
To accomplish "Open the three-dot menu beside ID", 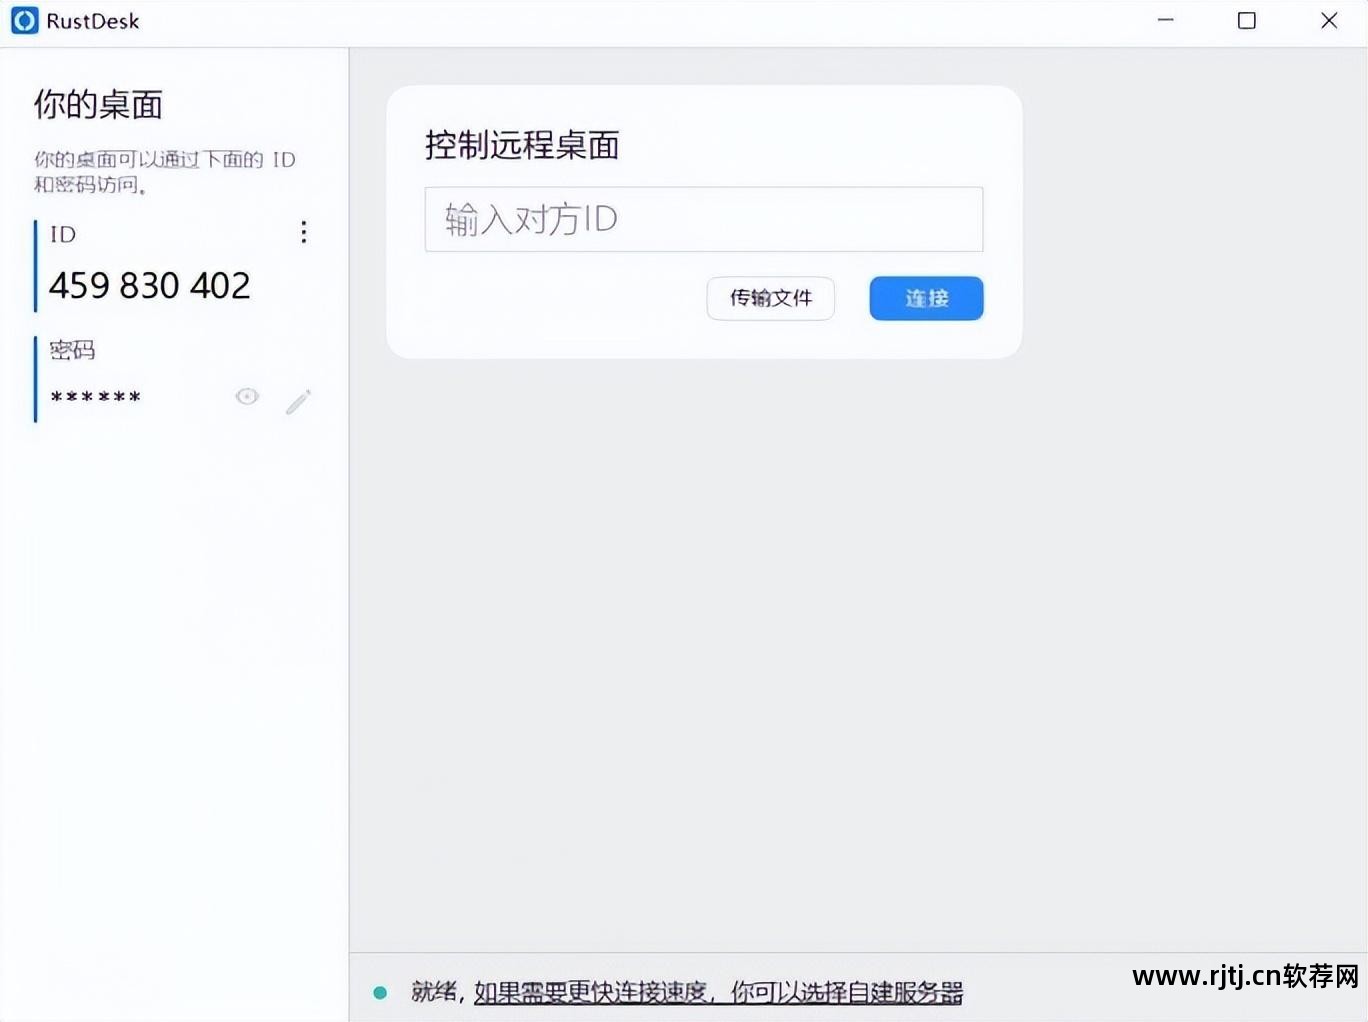I will (x=304, y=232).
